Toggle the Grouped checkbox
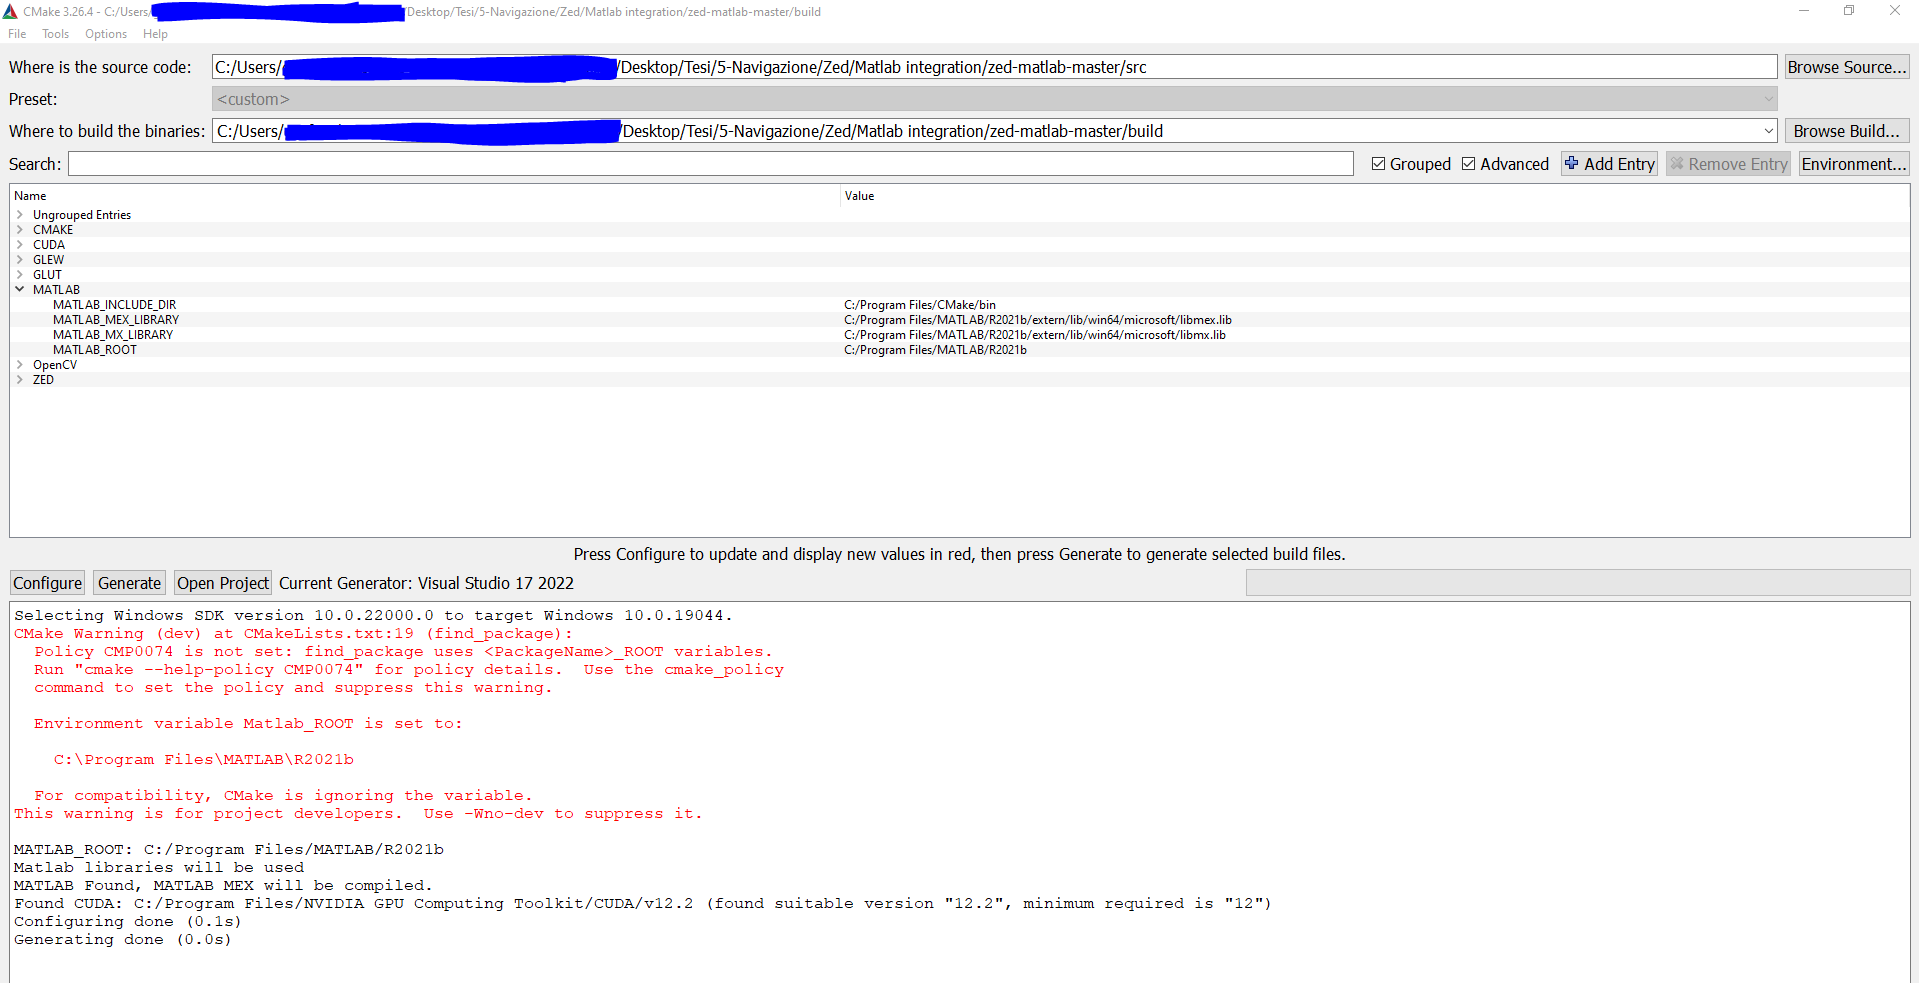Screen dimensions: 1919x983 pyautogui.click(x=1379, y=164)
